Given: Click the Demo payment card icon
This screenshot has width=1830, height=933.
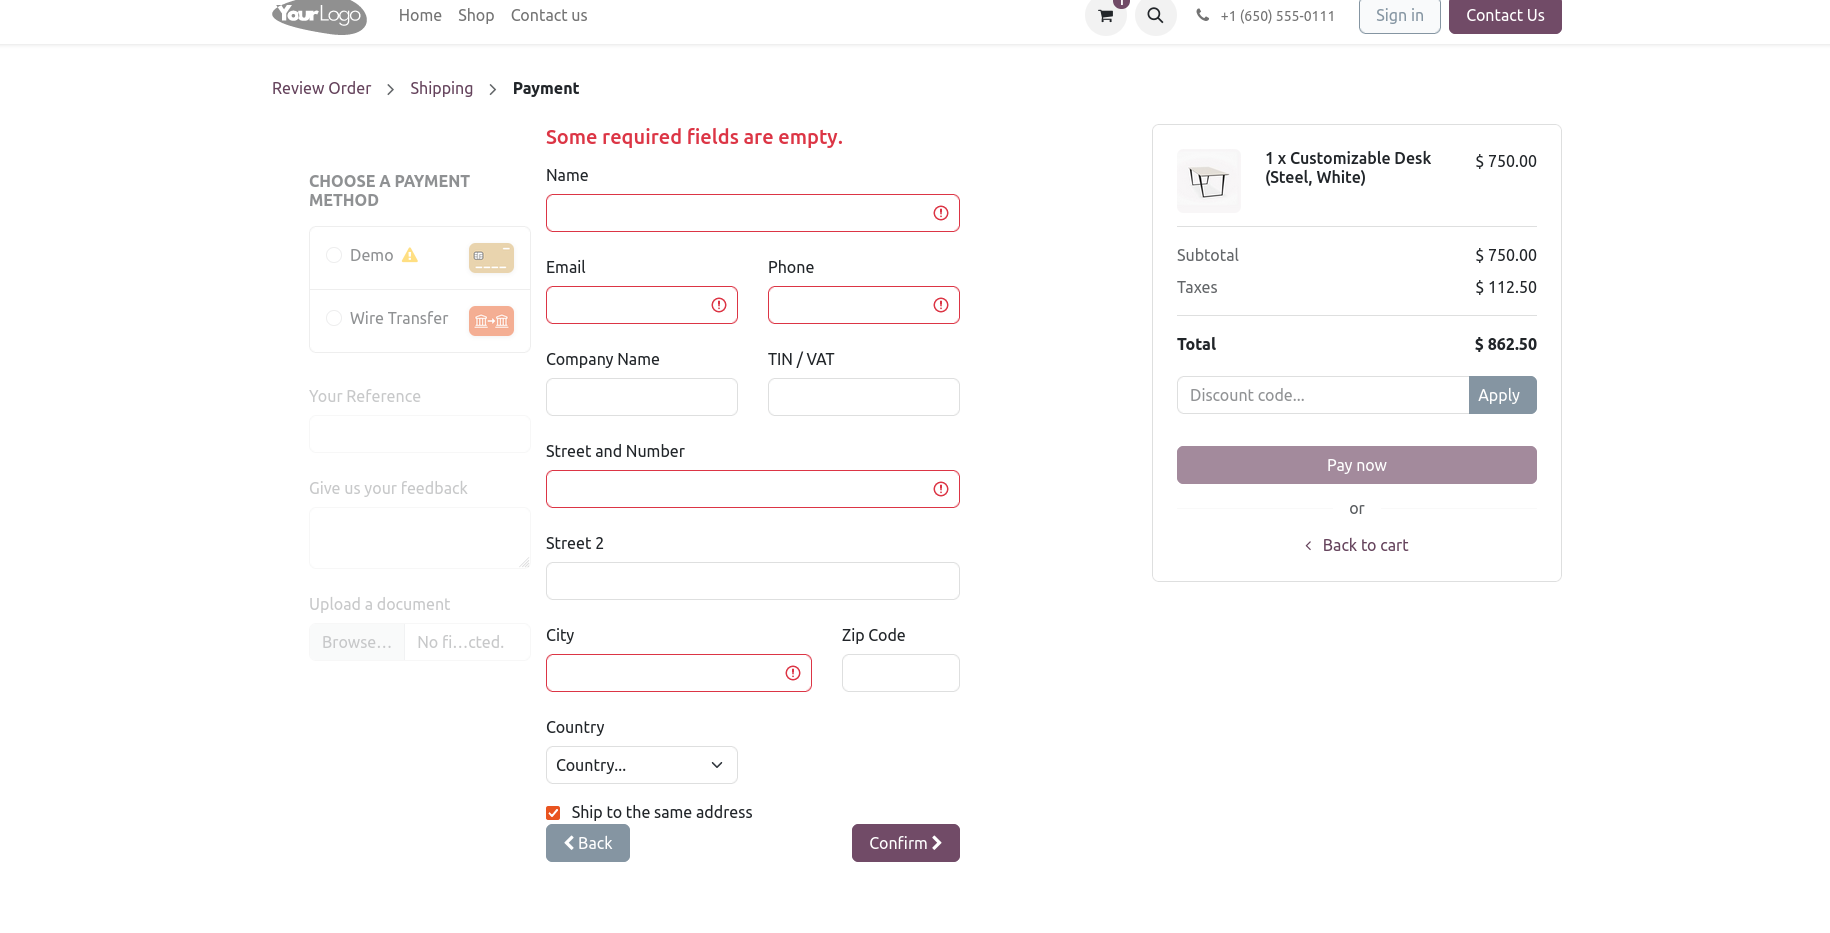Looking at the screenshot, I should [491, 257].
